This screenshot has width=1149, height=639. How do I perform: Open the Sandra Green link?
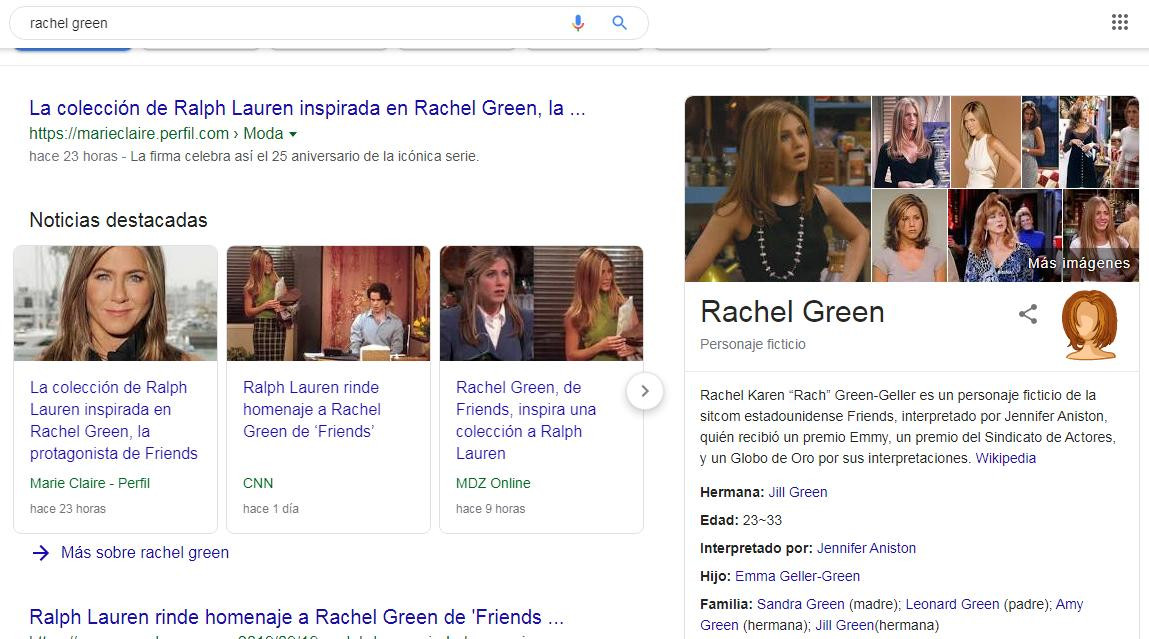[800, 604]
